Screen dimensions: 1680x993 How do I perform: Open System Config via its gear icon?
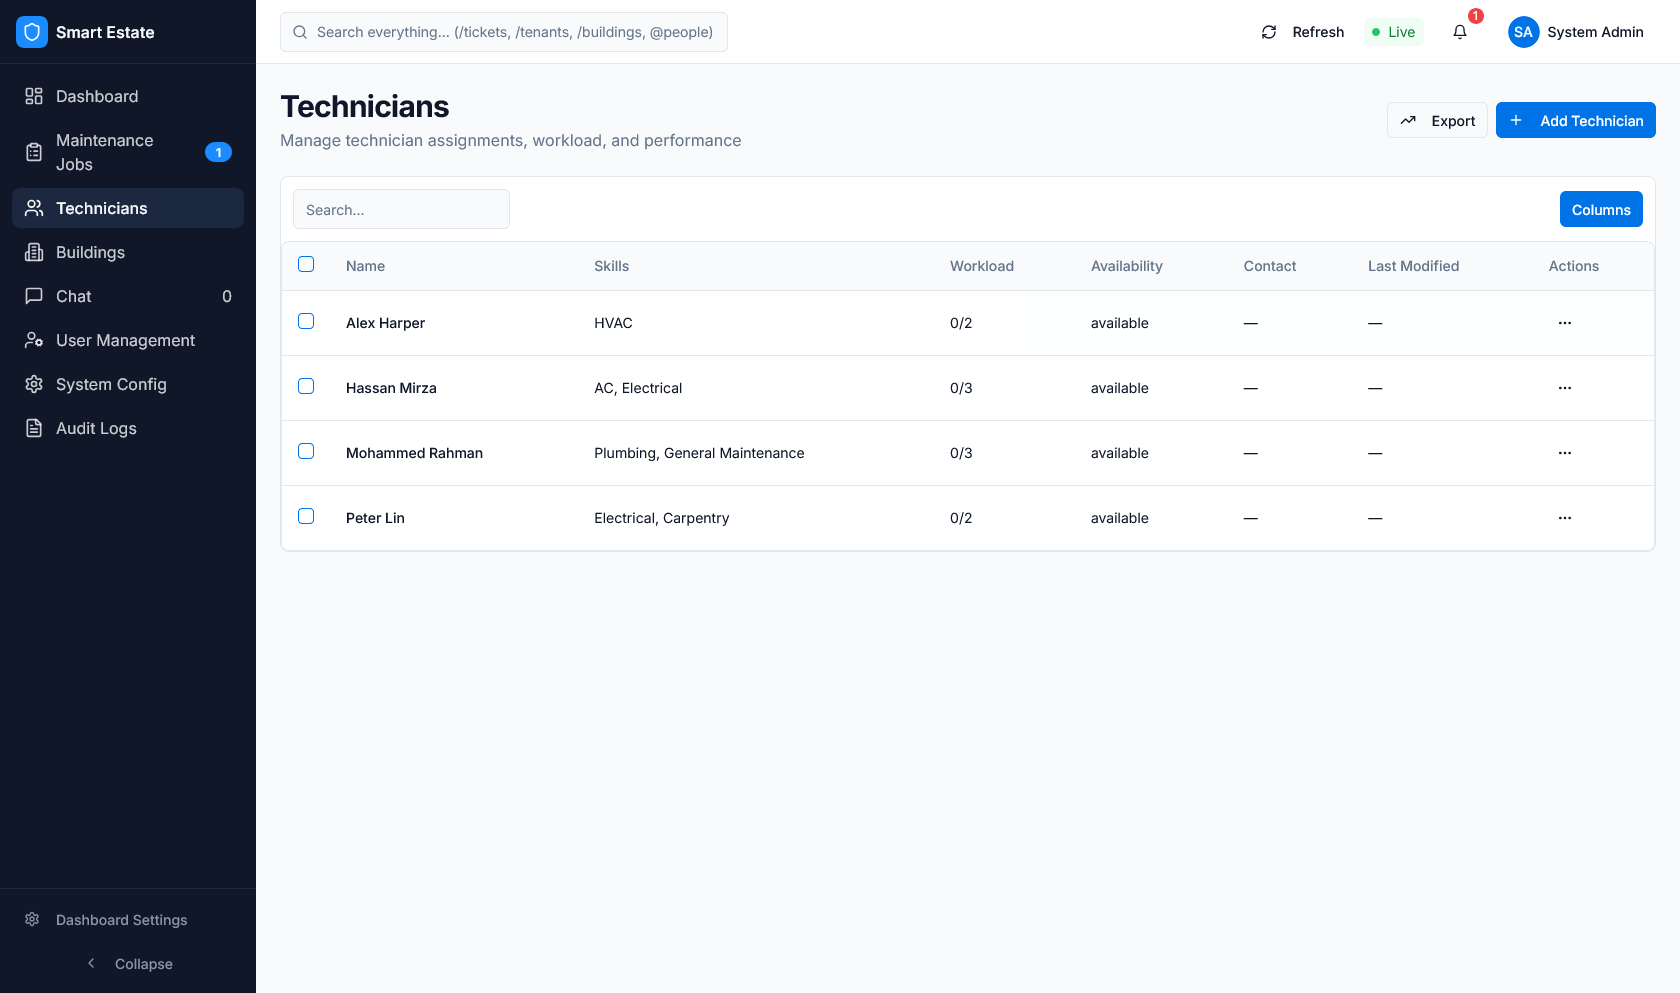click(33, 384)
